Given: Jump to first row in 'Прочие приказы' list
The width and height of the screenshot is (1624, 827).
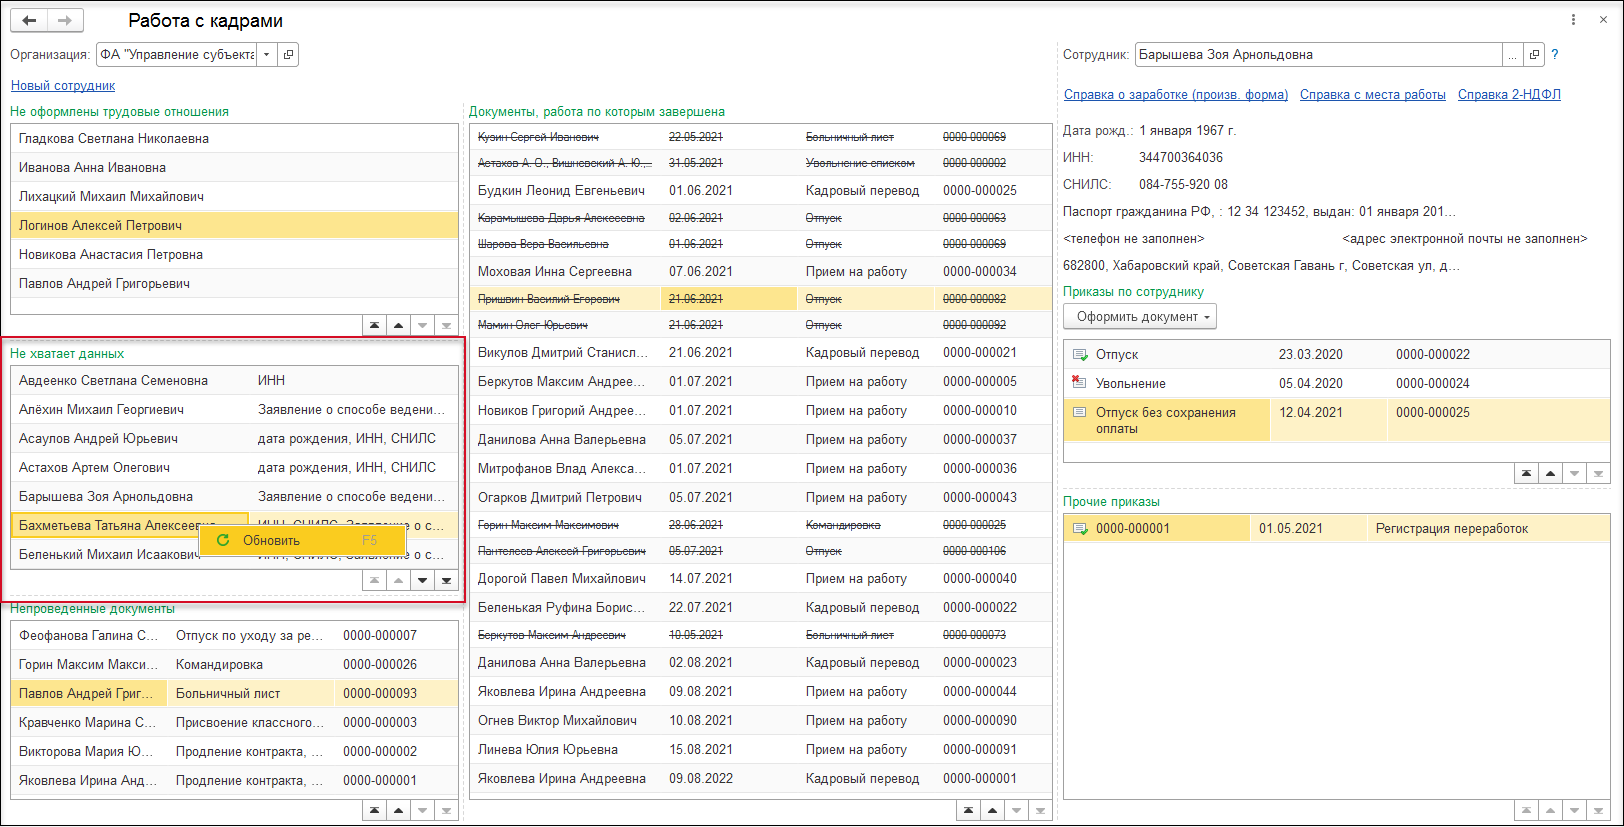Looking at the screenshot, I should click(1527, 810).
